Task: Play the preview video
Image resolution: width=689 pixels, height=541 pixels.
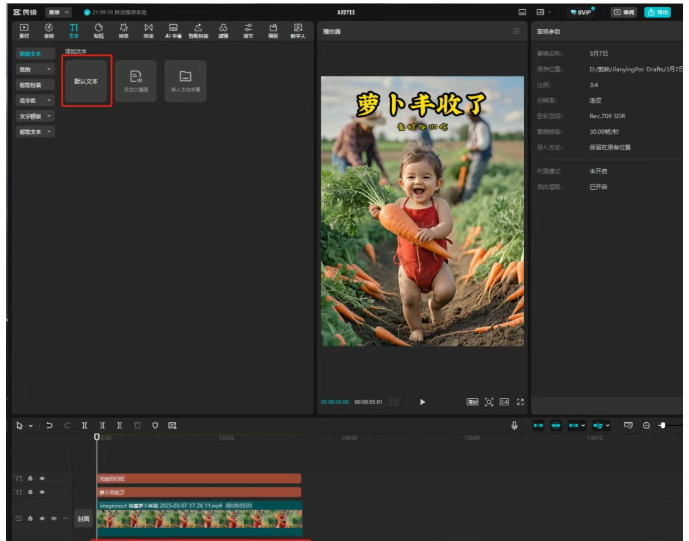Action: [422, 402]
